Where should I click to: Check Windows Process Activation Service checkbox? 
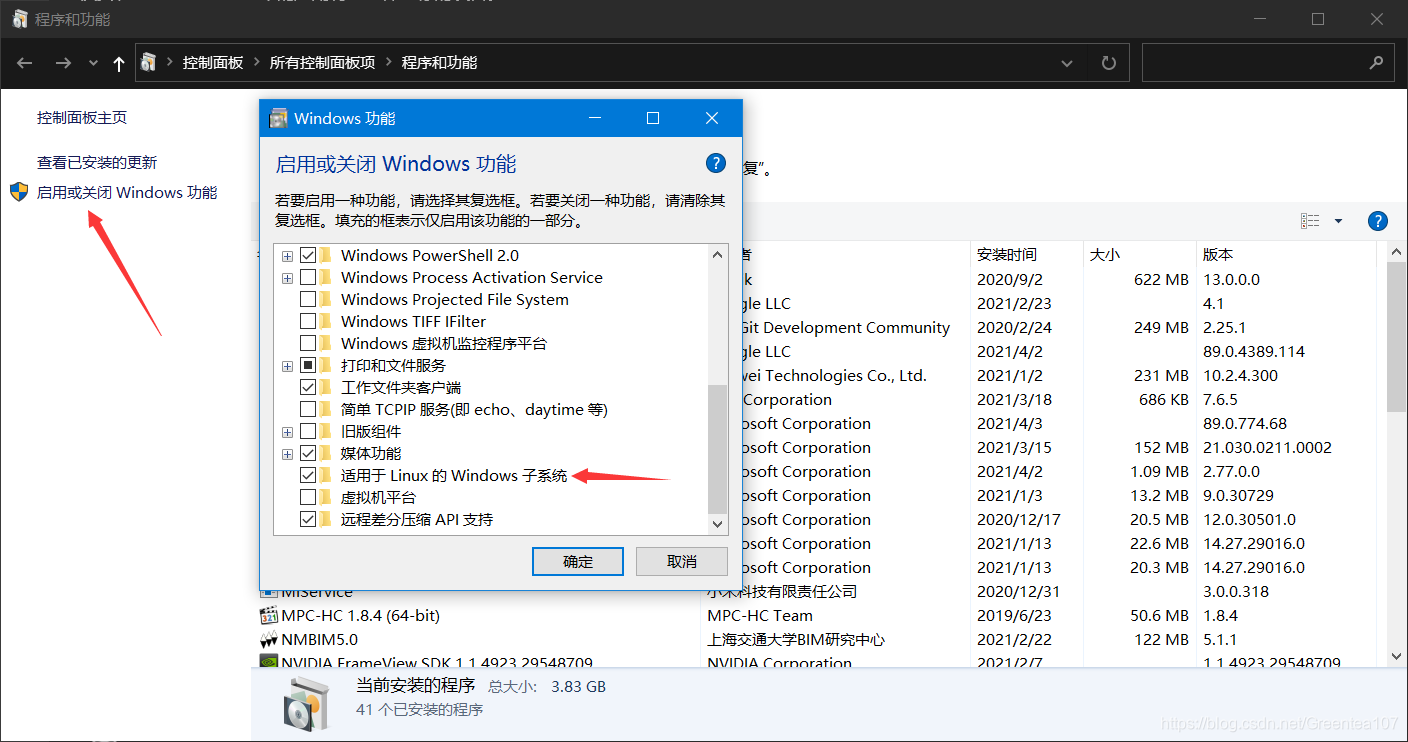click(308, 277)
